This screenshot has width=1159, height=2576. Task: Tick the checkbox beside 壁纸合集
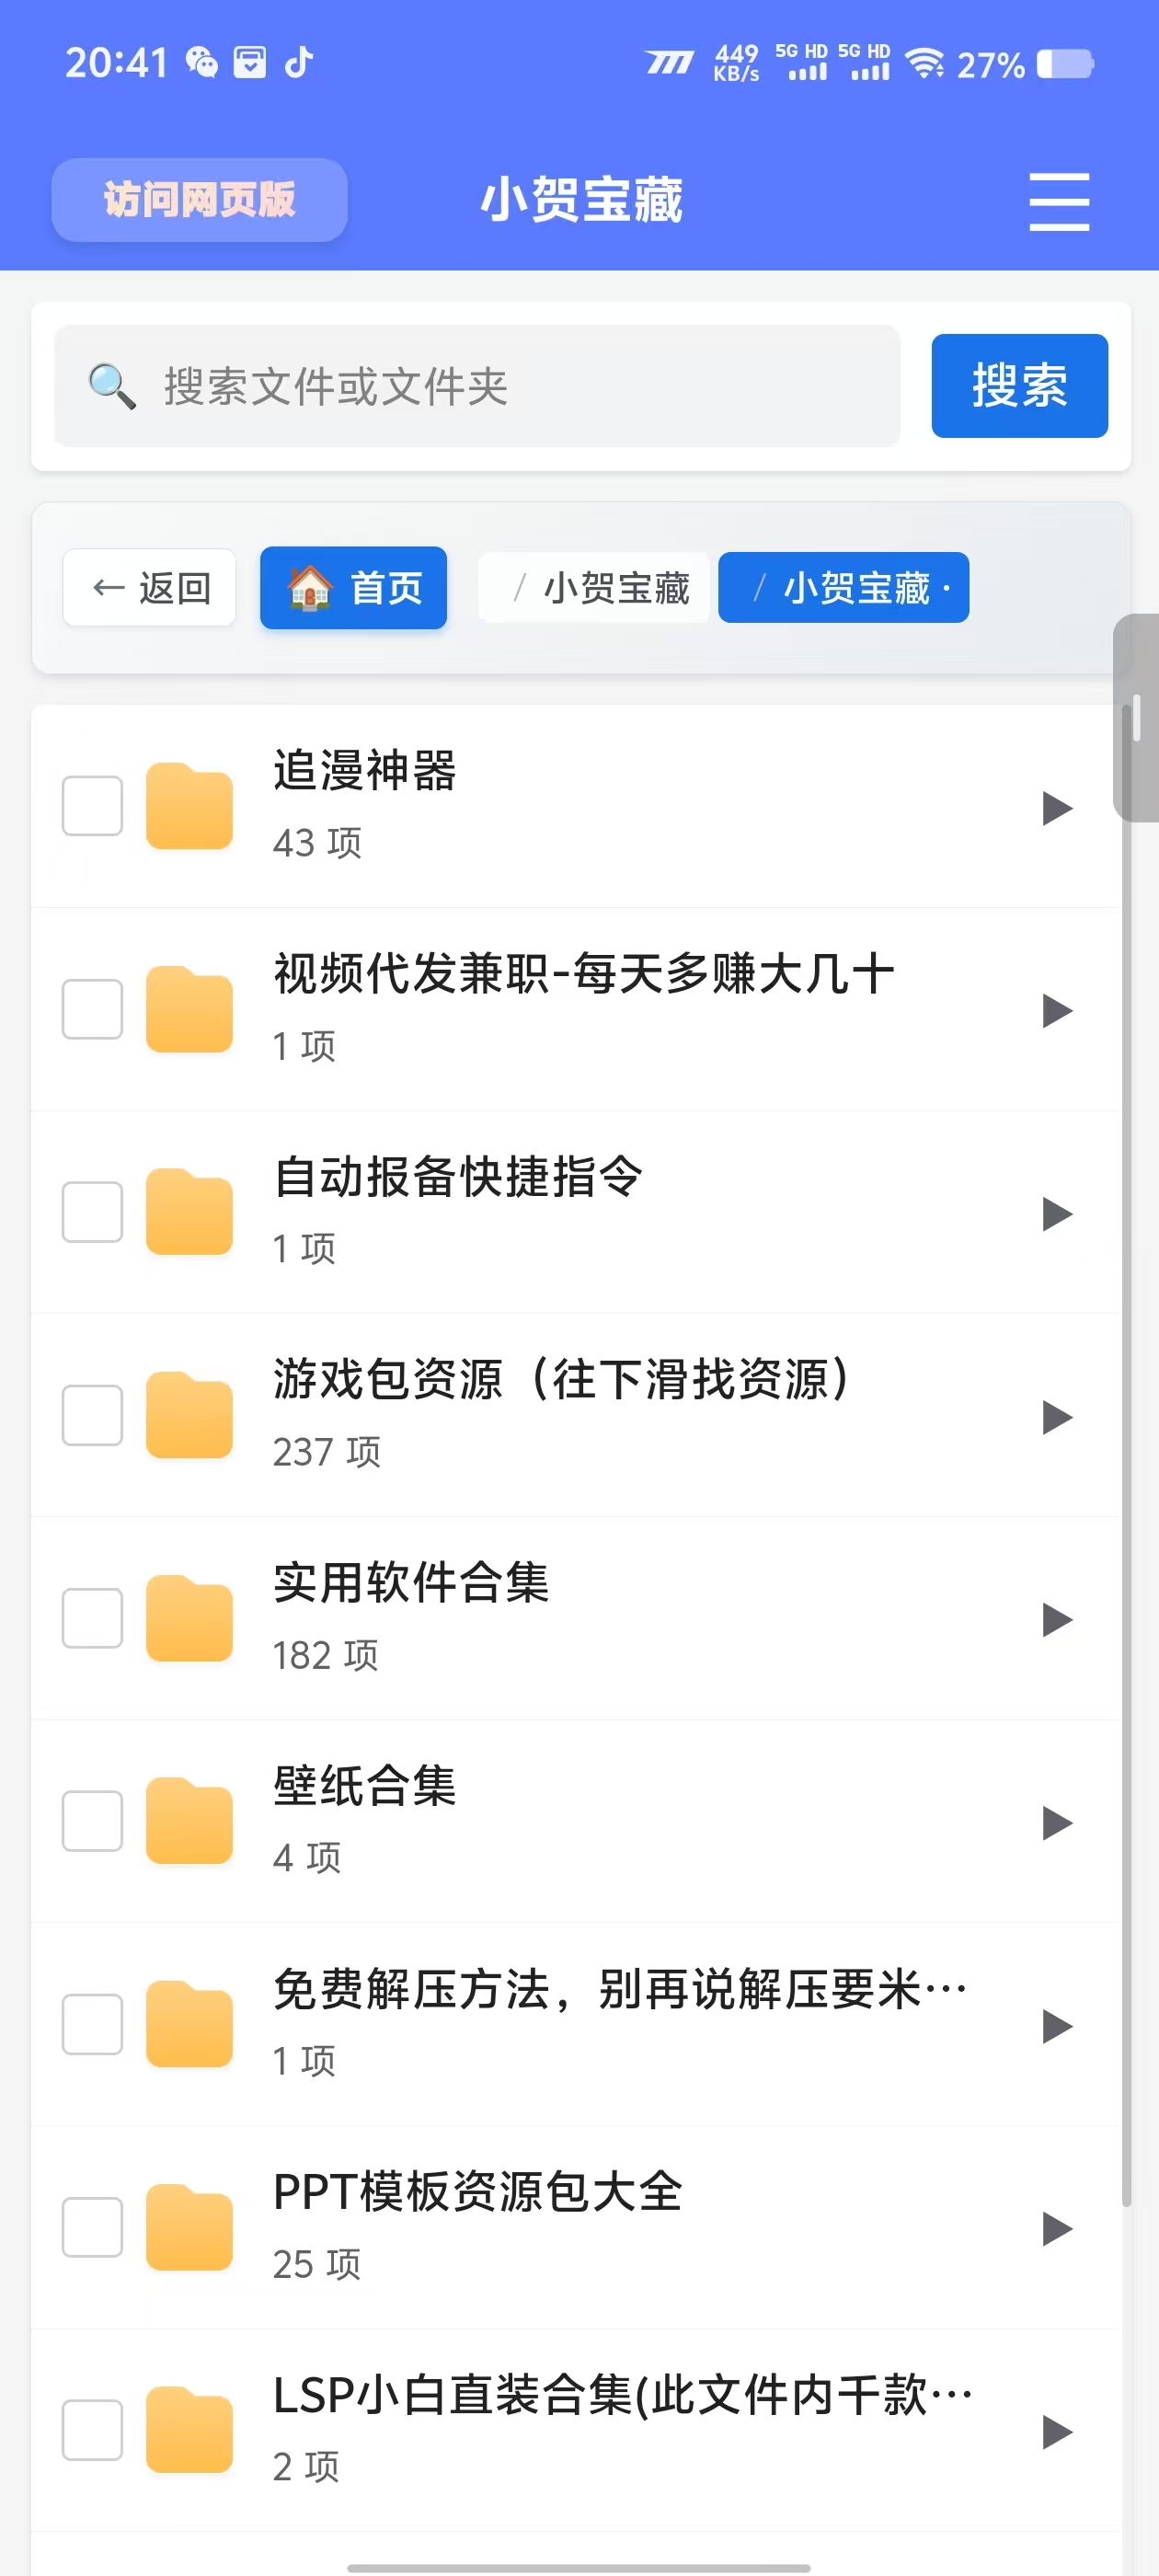tap(92, 1821)
